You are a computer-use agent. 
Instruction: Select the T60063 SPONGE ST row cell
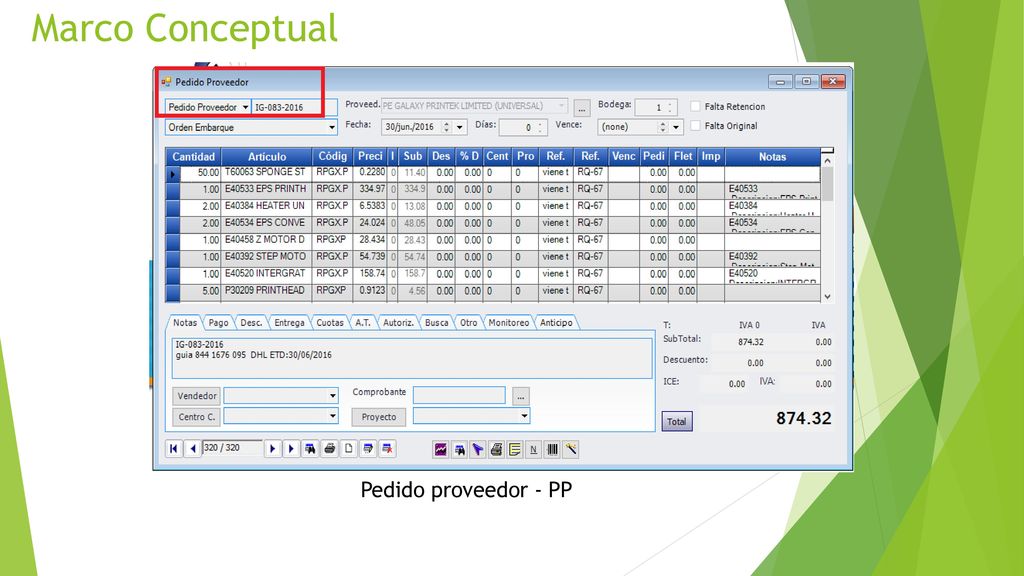pyautogui.click(x=266, y=172)
